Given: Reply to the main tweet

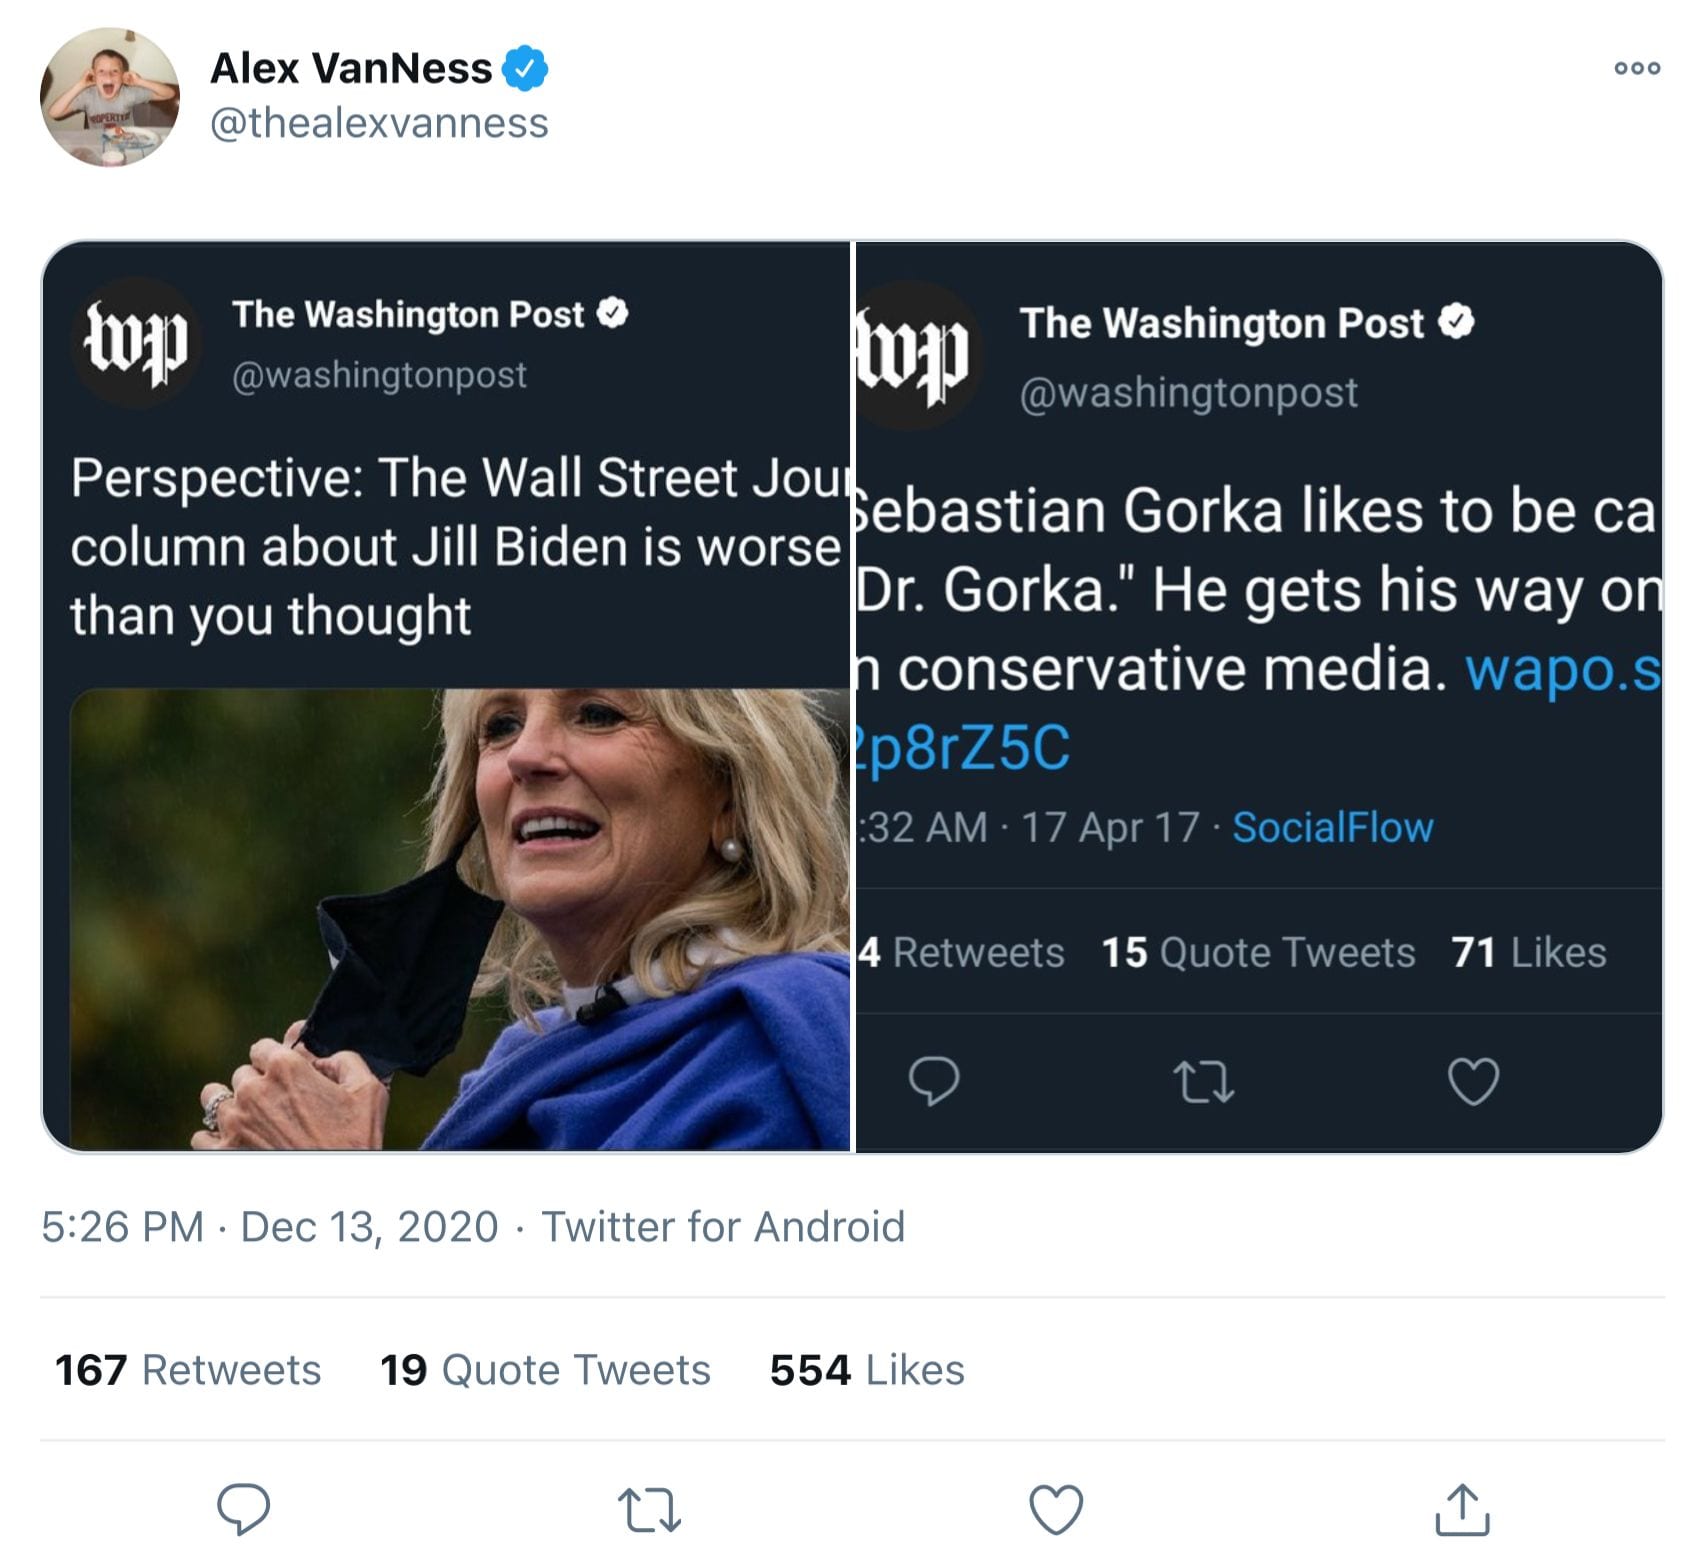Looking at the screenshot, I should (x=243, y=1508).
